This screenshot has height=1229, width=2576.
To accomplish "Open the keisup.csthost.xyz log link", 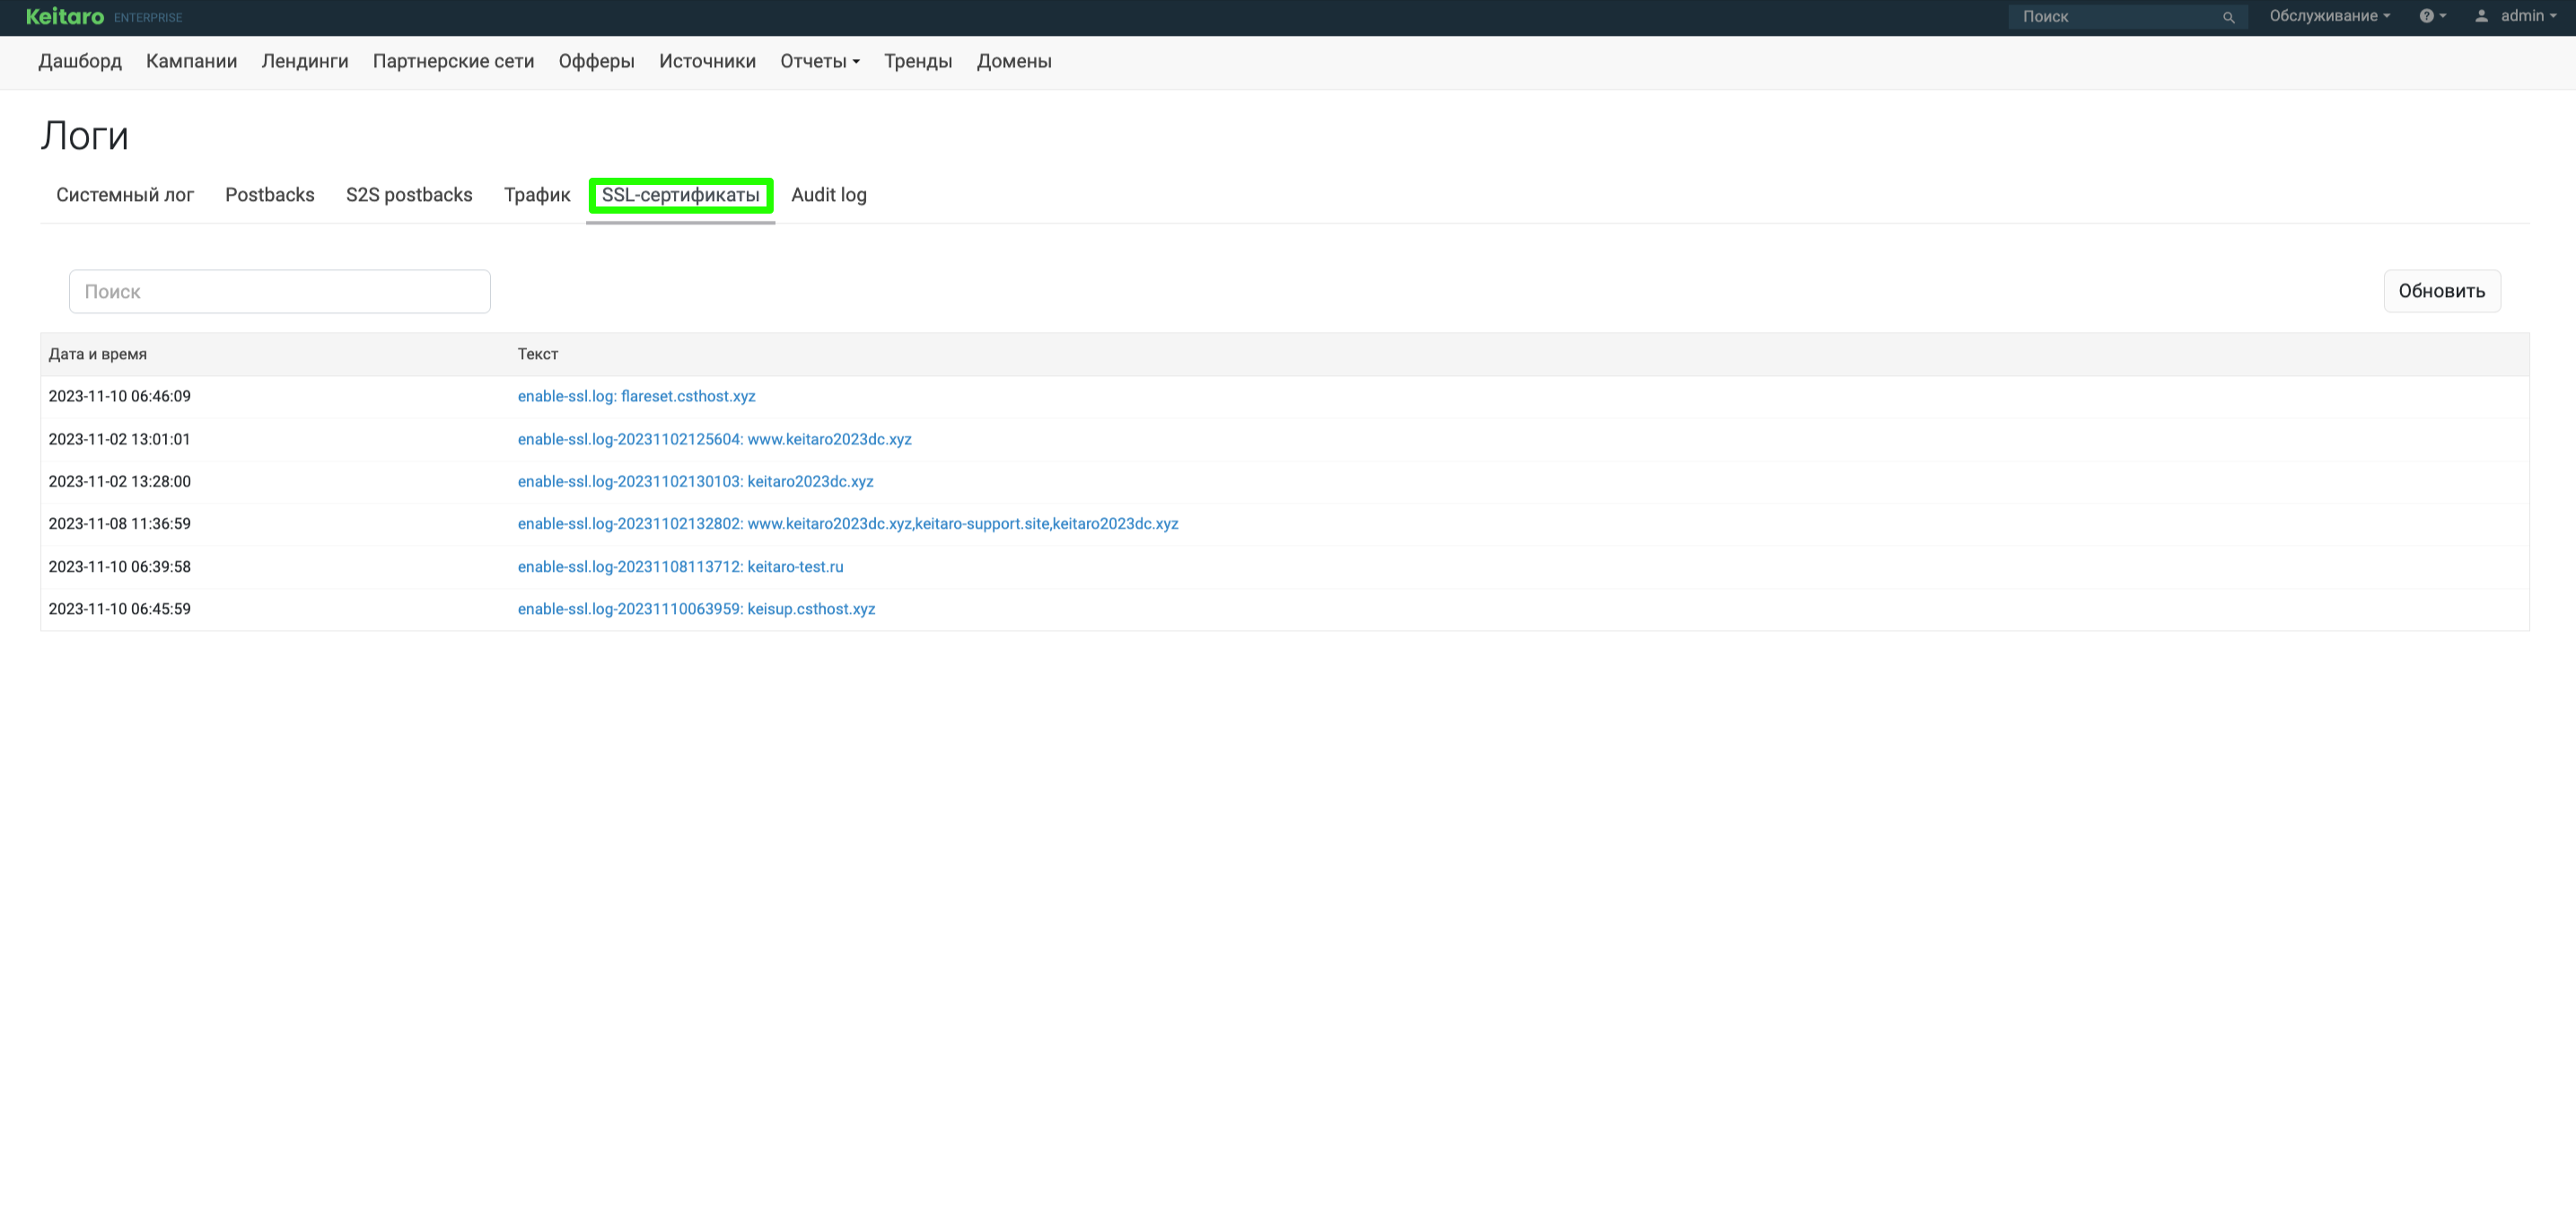I will pos(696,608).
